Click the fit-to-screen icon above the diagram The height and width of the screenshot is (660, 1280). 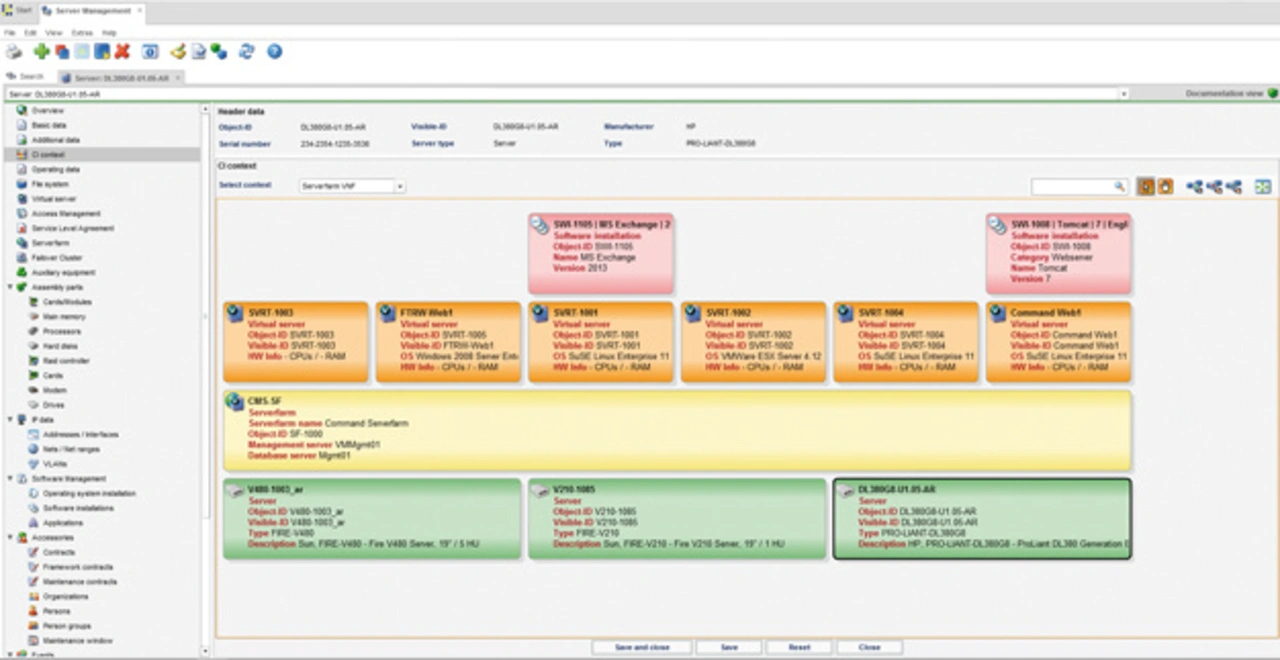[x=1263, y=187]
